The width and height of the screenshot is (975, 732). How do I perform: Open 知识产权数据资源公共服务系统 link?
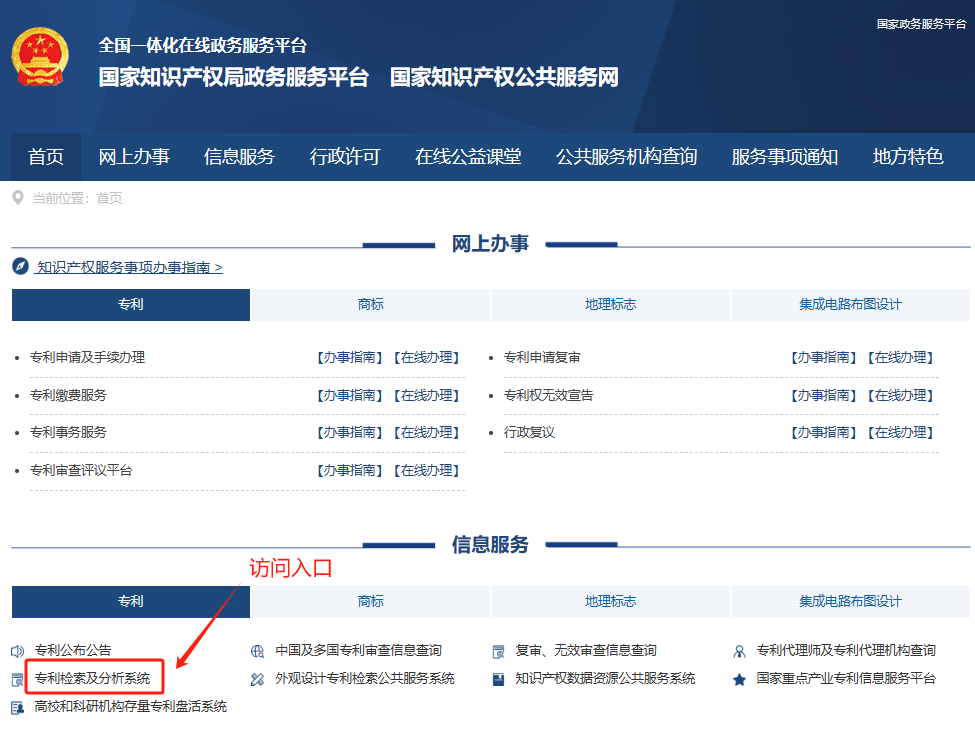(x=605, y=679)
